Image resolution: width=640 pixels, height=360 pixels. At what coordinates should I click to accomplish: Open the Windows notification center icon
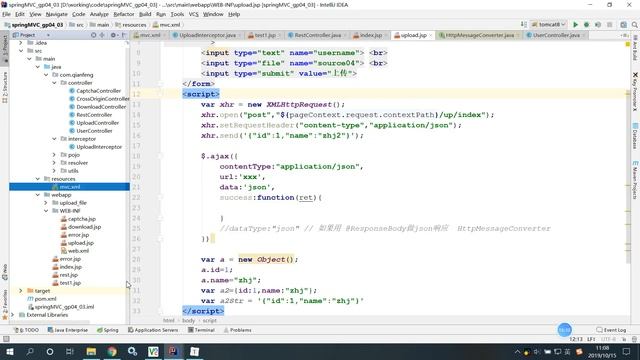pos(627,351)
